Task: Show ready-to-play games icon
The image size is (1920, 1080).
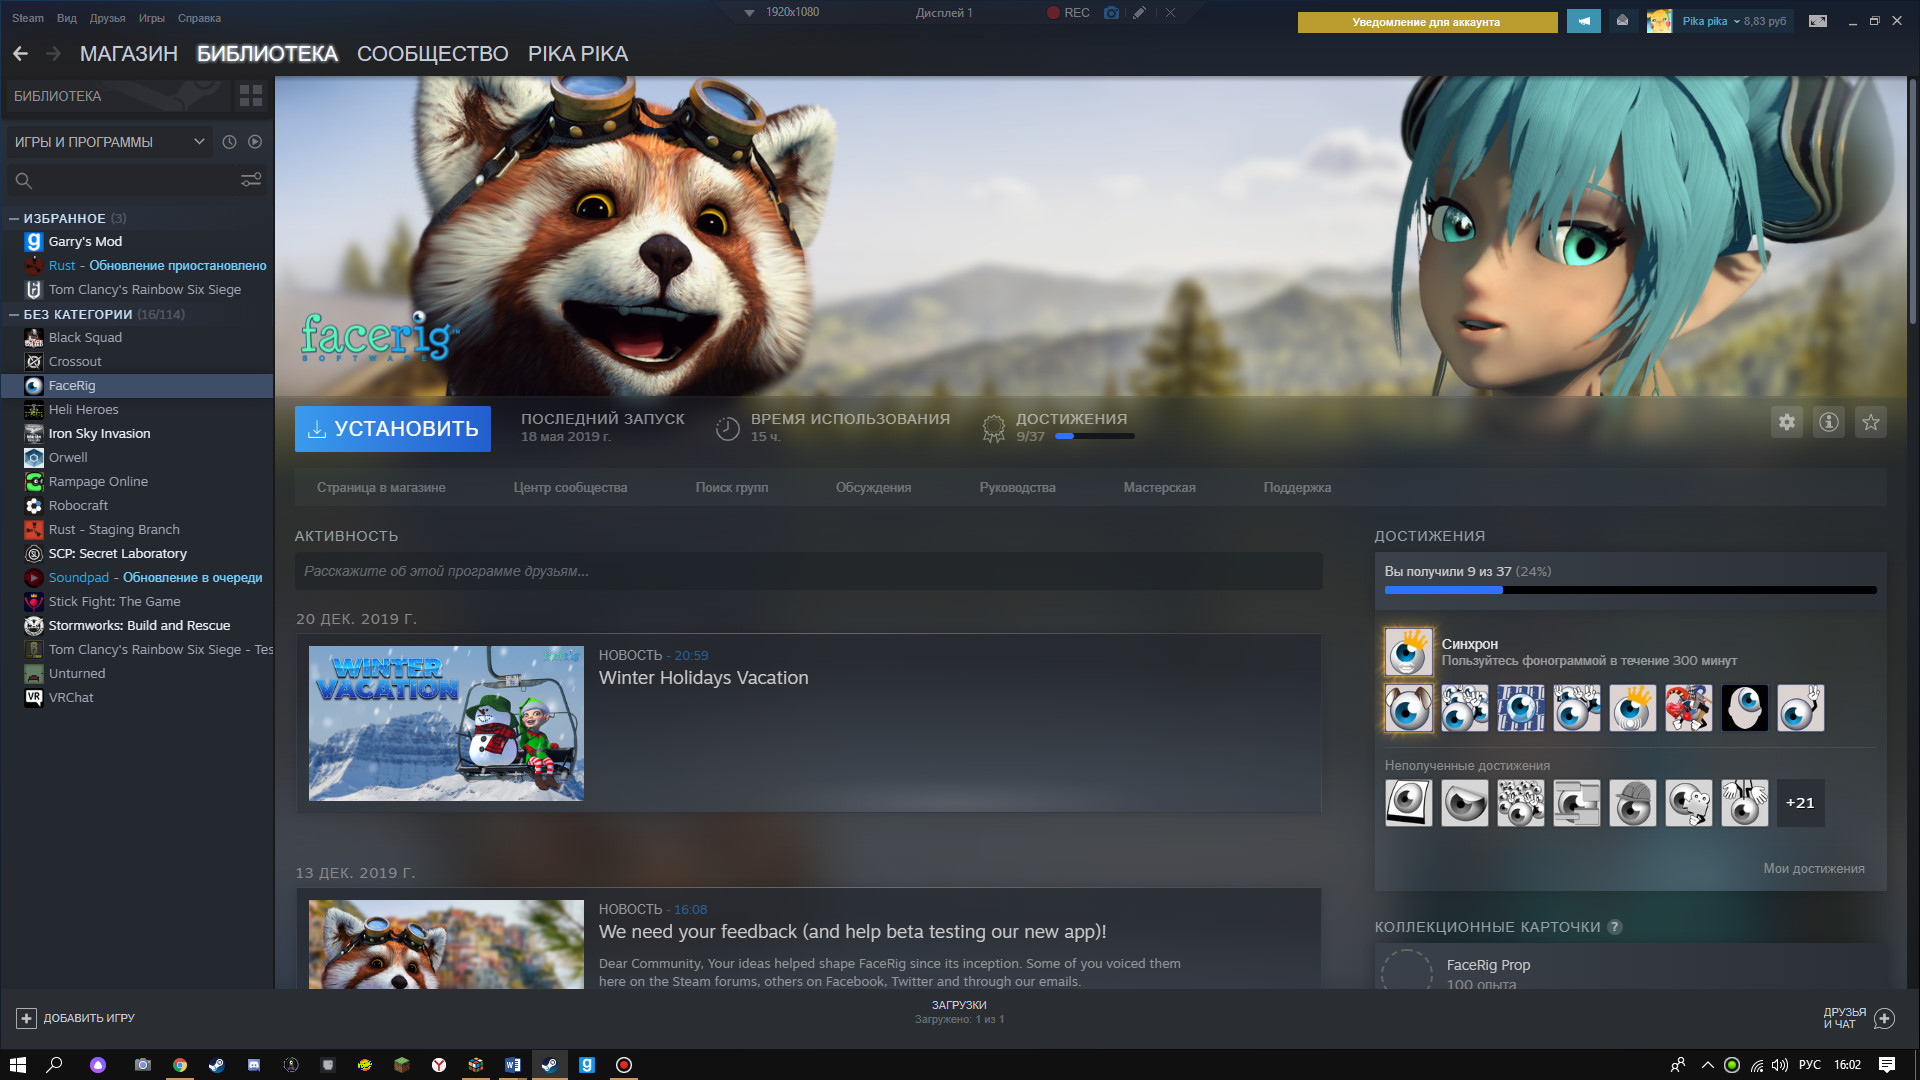Action: click(255, 142)
